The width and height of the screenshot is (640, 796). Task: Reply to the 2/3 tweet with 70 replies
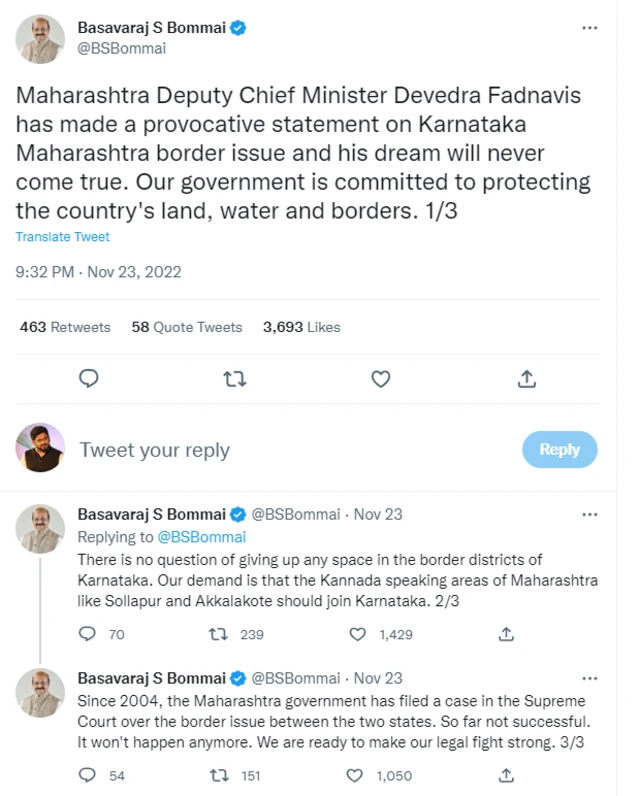(88, 634)
